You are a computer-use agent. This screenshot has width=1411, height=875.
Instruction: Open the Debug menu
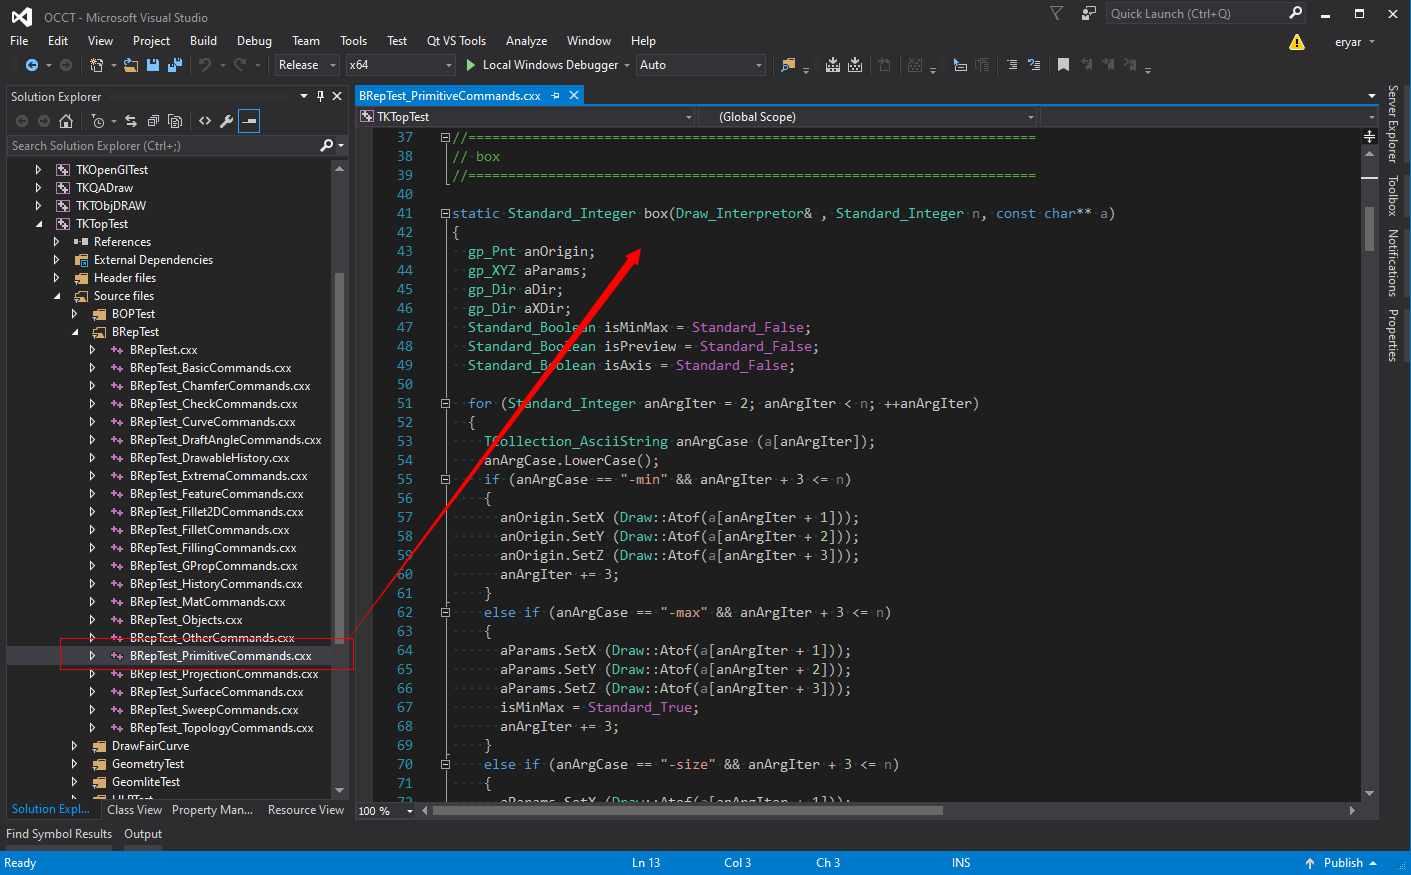click(254, 41)
